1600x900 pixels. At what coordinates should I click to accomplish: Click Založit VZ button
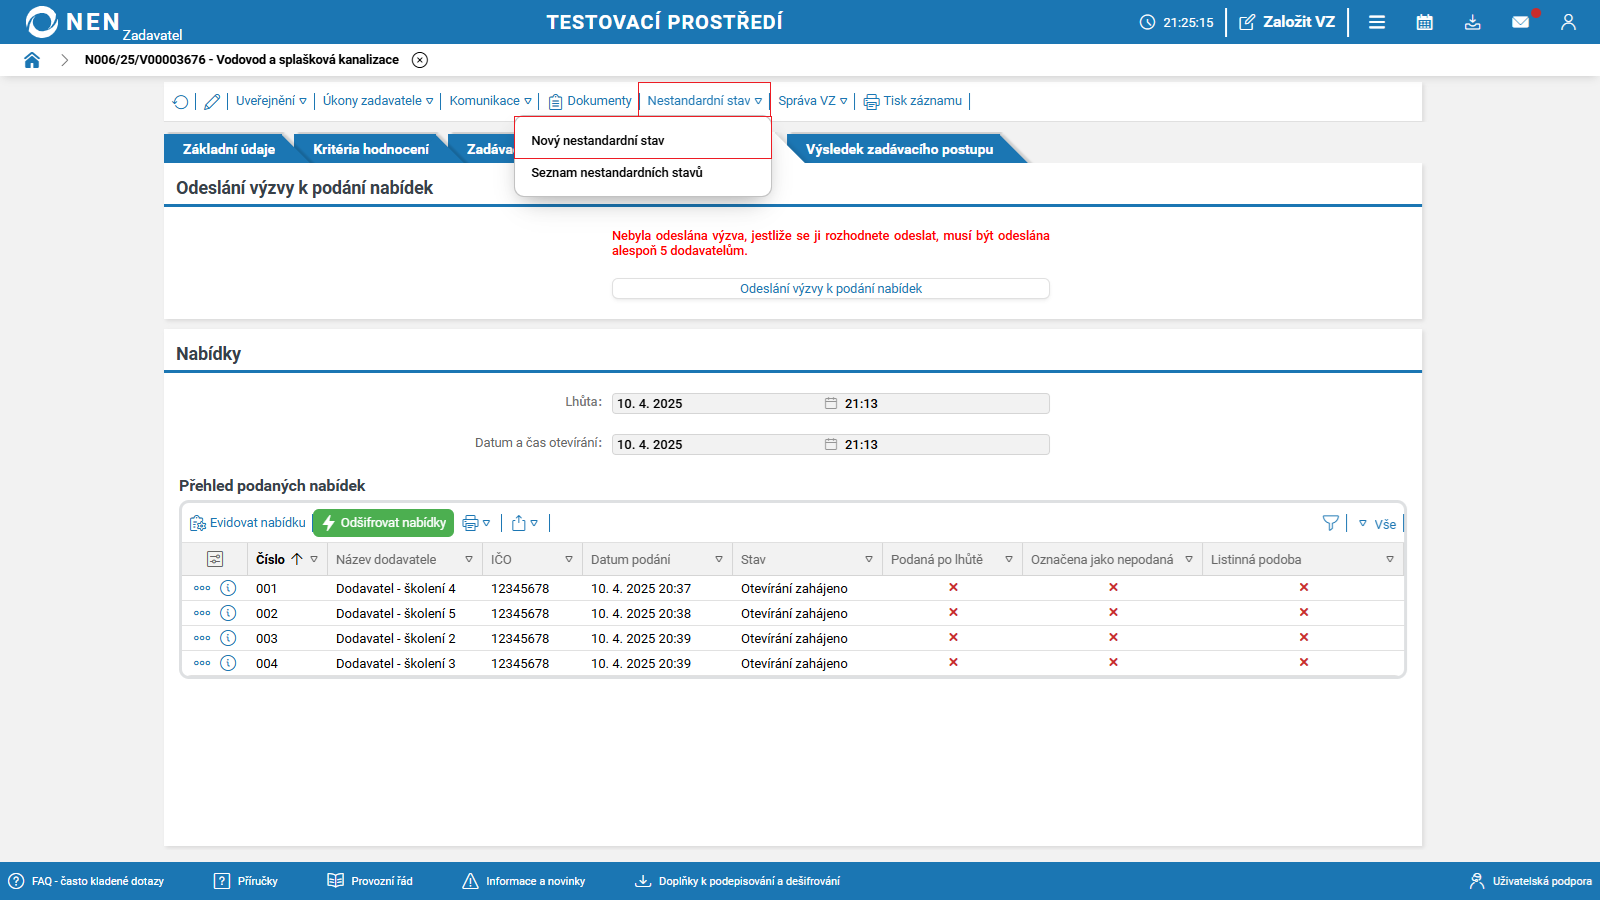coord(1287,22)
